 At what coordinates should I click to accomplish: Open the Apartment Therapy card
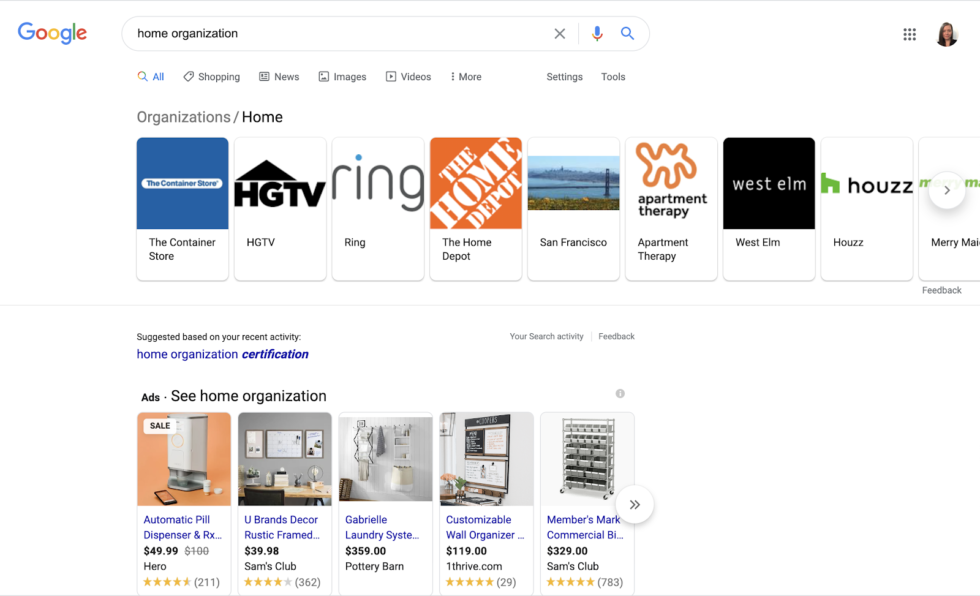pyautogui.click(x=671, y=209)
